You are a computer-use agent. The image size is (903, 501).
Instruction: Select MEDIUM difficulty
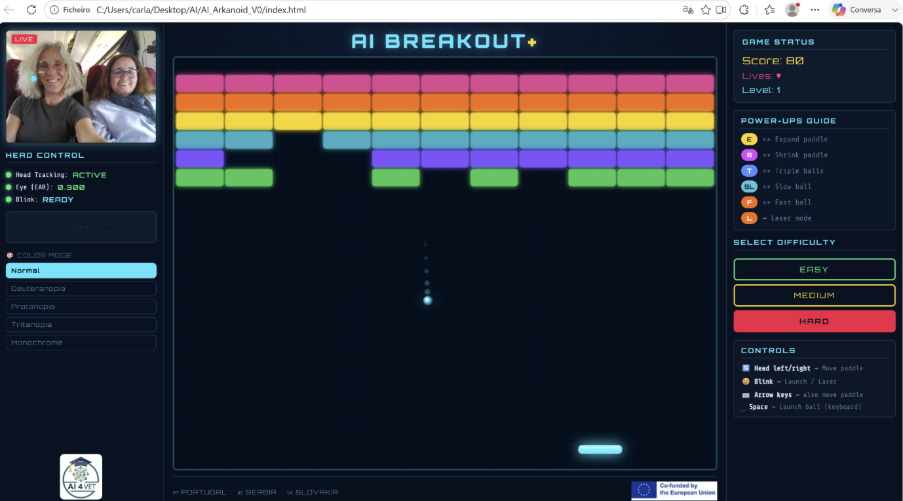(814, 295)
